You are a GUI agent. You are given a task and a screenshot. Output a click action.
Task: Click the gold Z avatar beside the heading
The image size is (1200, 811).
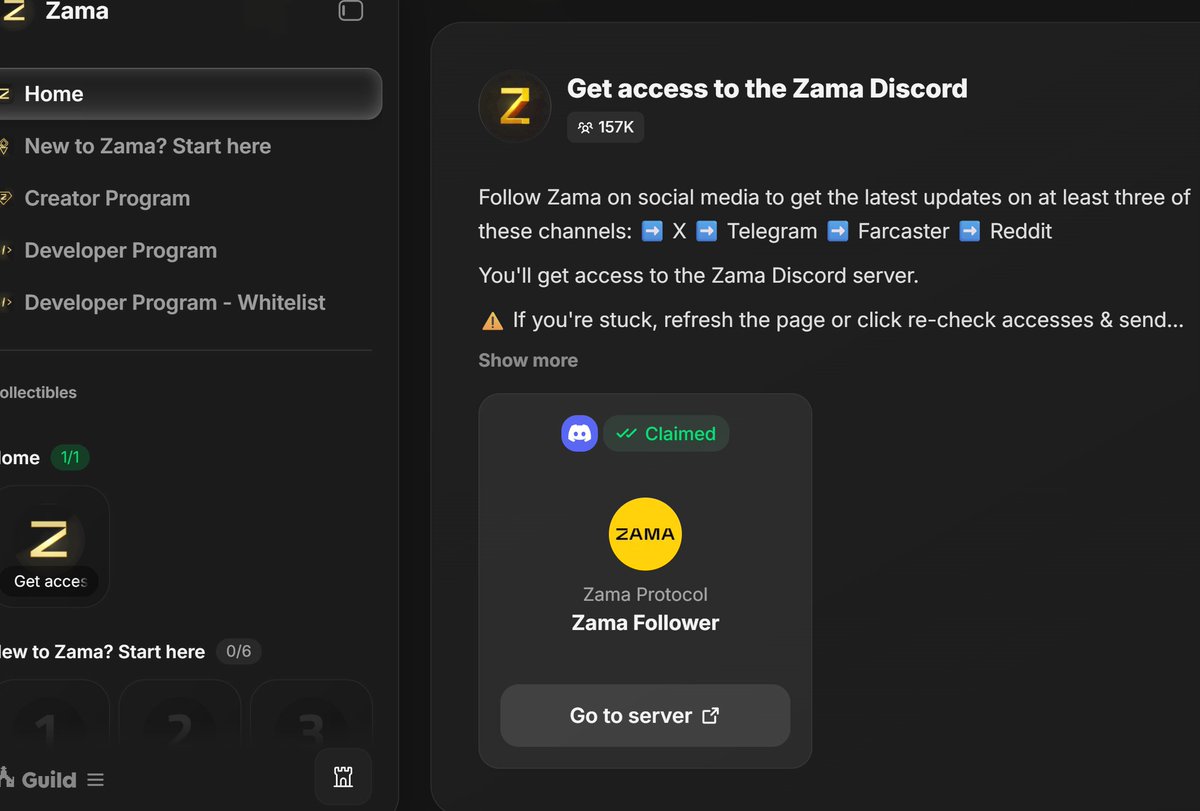514,106
